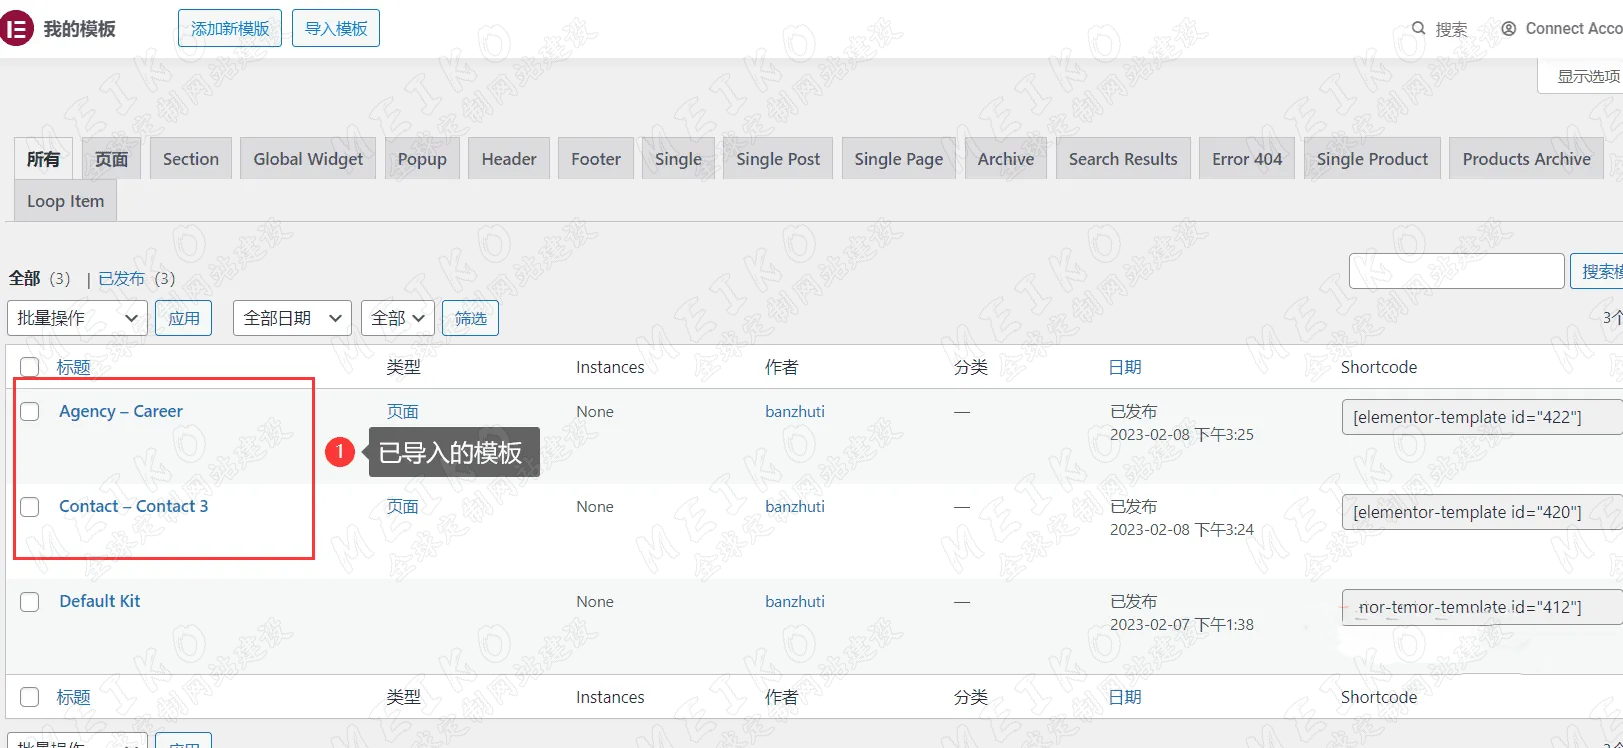
Task: Expand the 全部日期 date filter dropdown
Action: pos(292,318)
